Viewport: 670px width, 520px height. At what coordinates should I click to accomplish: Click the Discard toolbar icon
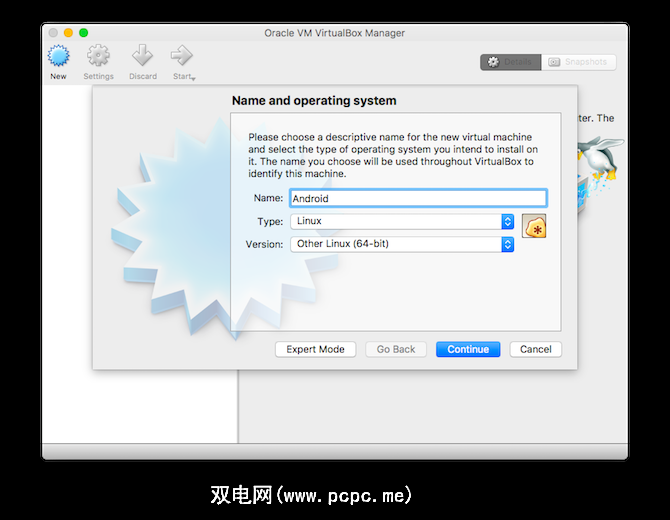(x=142, y=56)
